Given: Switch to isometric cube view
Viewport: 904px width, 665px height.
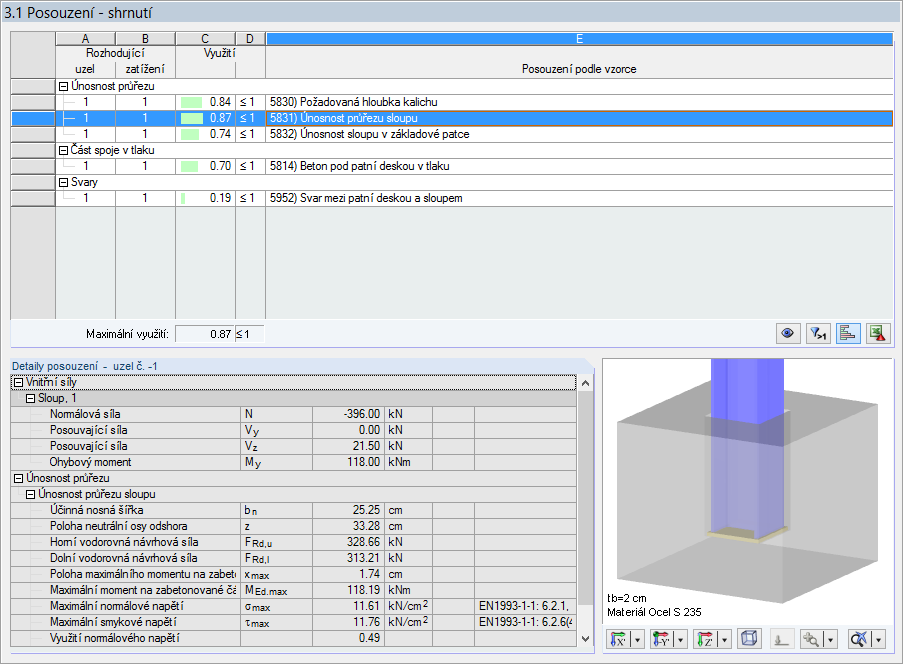Looking at the screenshot, I should [748, 638].
